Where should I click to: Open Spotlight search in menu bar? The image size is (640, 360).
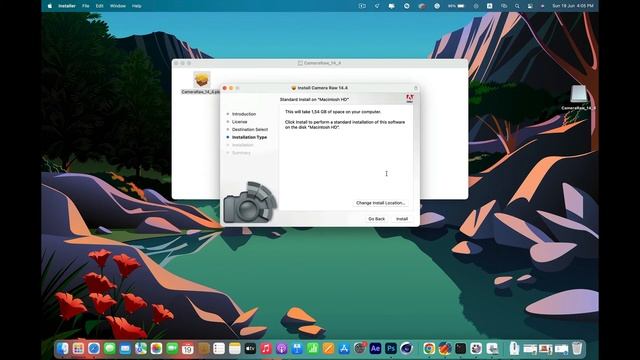coord(517,6)
